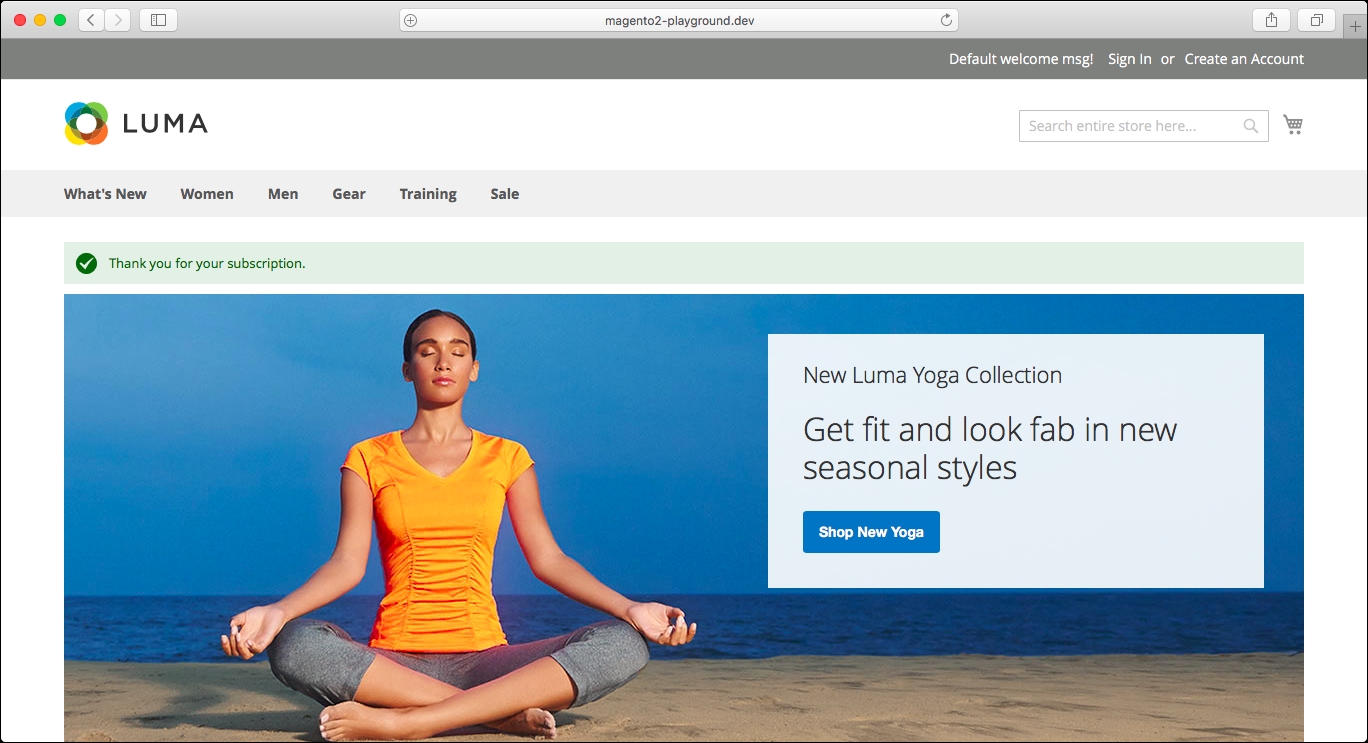Click the green fullscreen window button
The image size is (1368, 743).
coord(60,20)
